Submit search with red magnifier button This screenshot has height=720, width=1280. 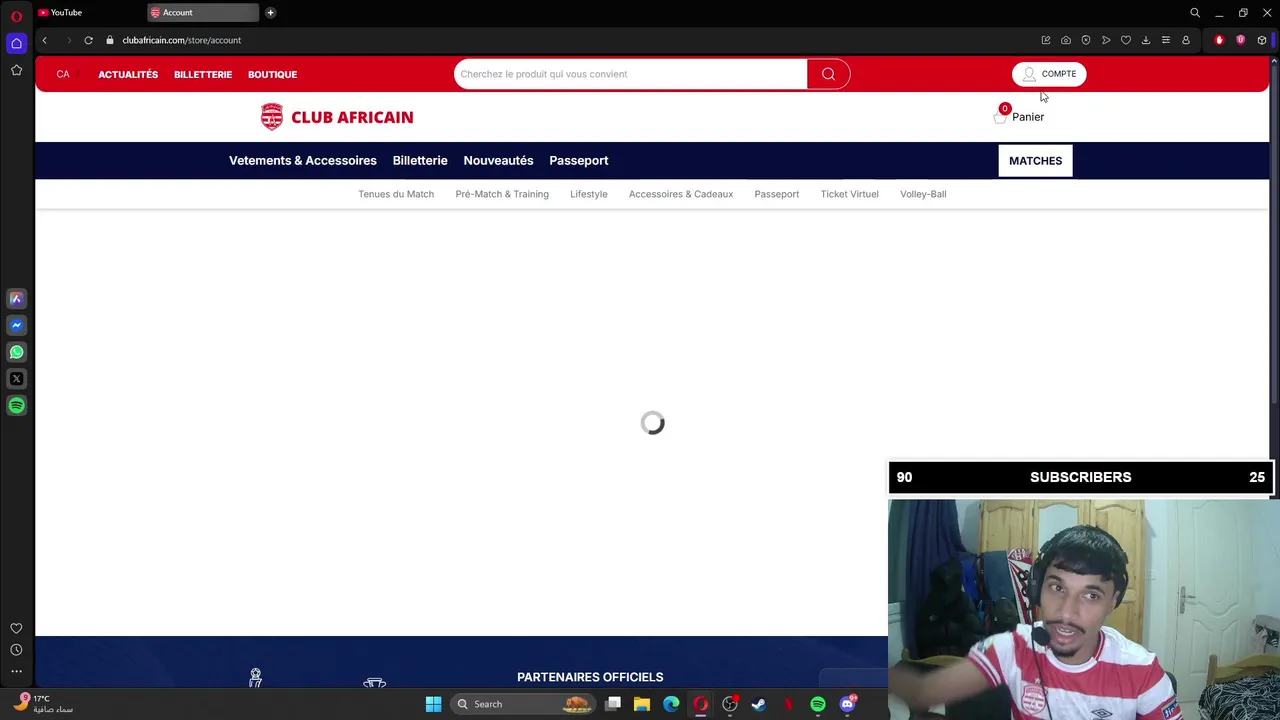(828, 74)
